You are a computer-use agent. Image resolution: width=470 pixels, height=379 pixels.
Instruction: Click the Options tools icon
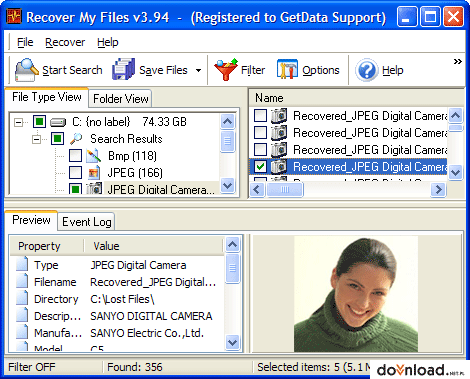pos(287,69)
